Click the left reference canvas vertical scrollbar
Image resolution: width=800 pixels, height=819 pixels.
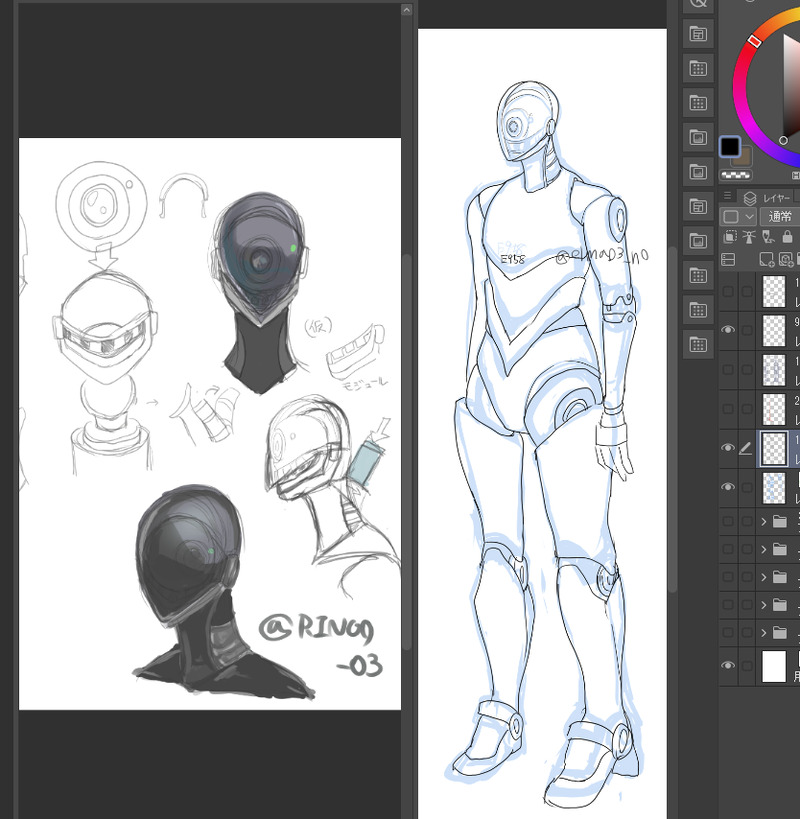click(407, 452)
